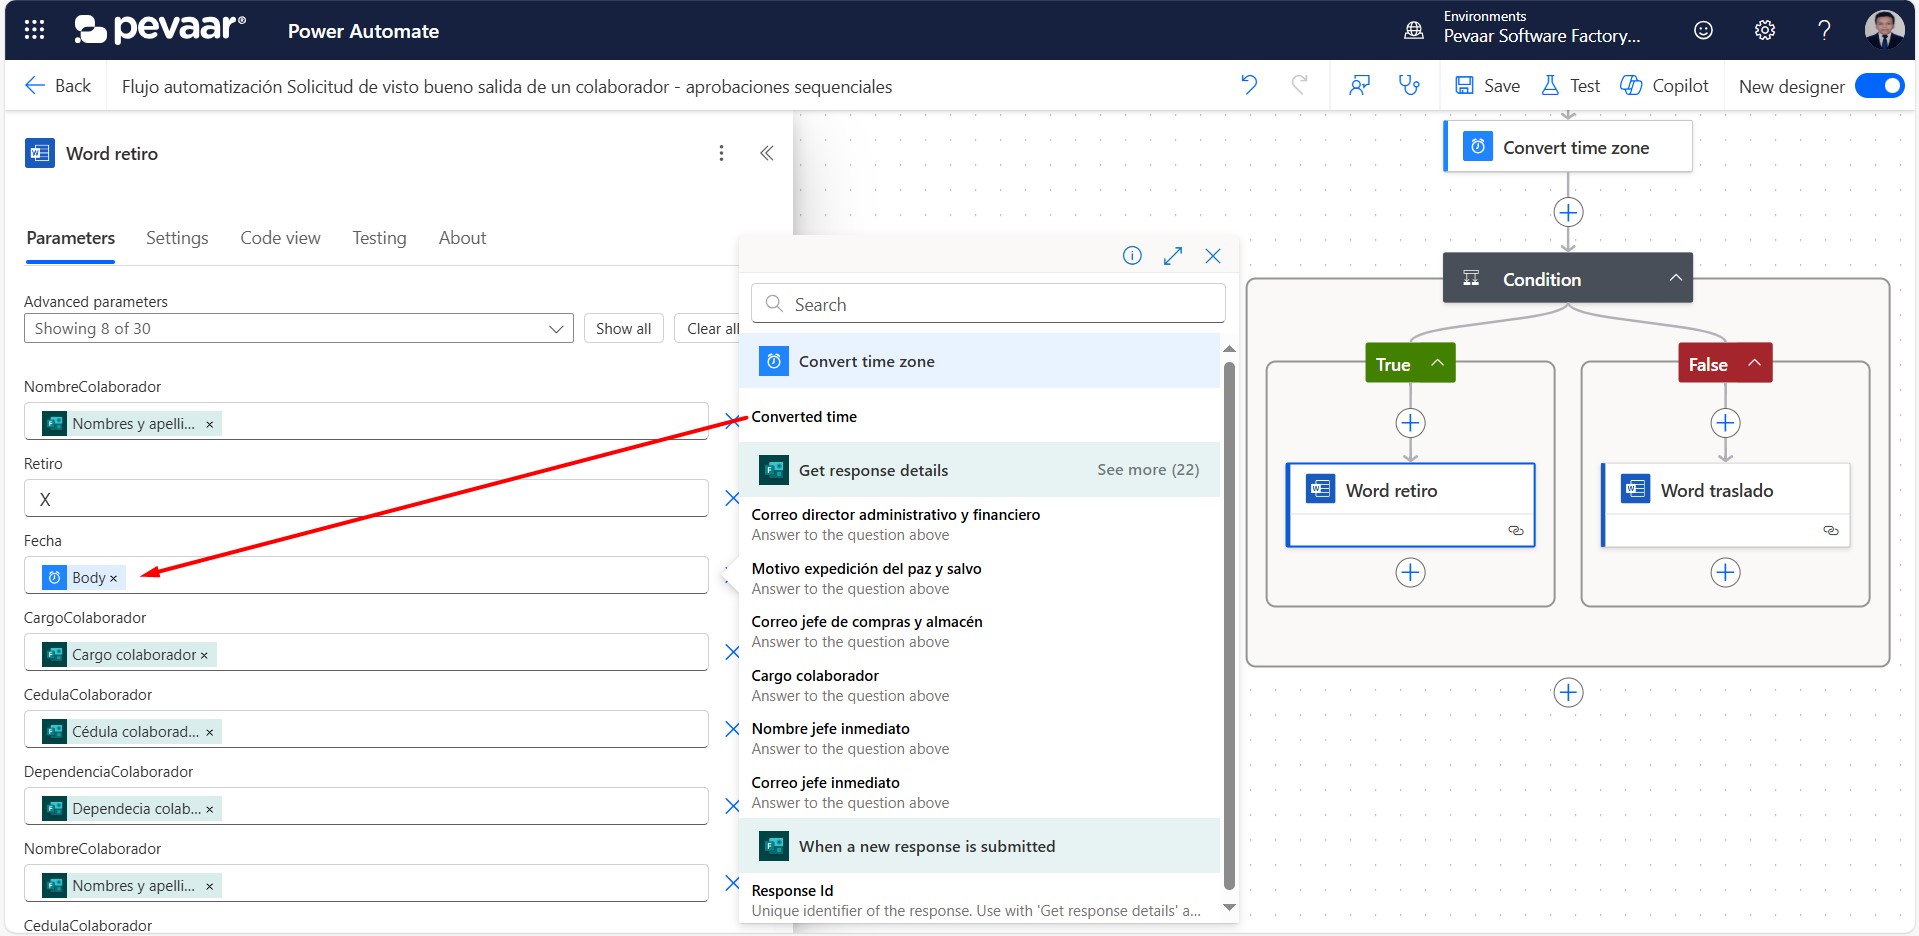Viewport: 1919px width, 936px height.
Task: Open the send feedback person icon
Action: tap(1359, 85)
